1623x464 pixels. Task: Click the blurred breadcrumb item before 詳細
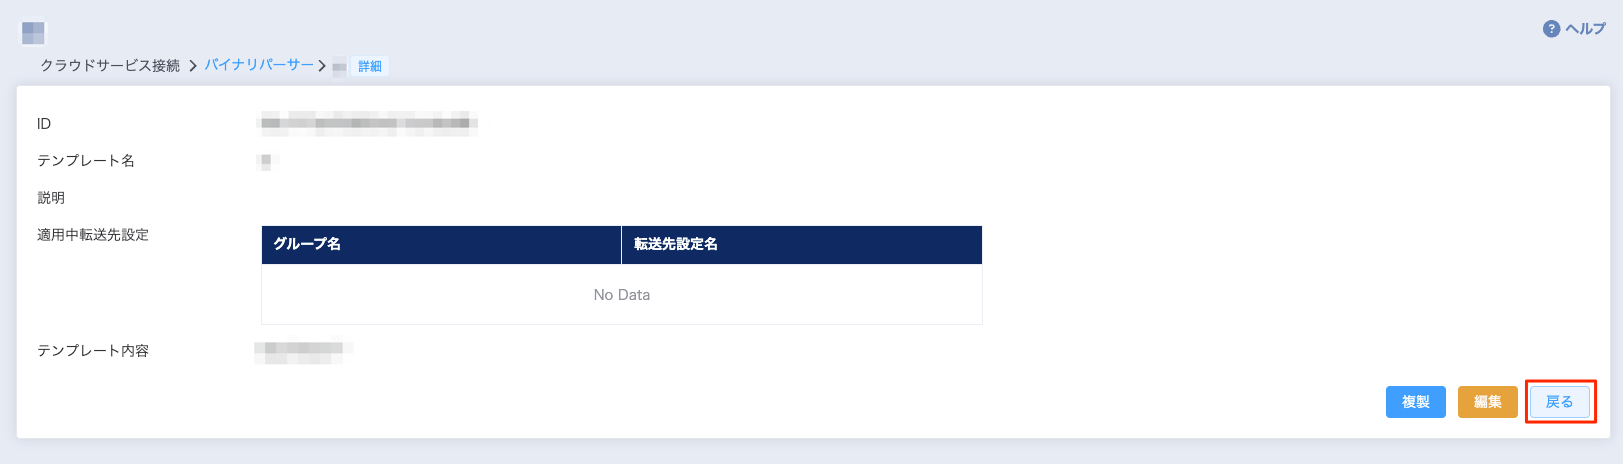(339, 67)
